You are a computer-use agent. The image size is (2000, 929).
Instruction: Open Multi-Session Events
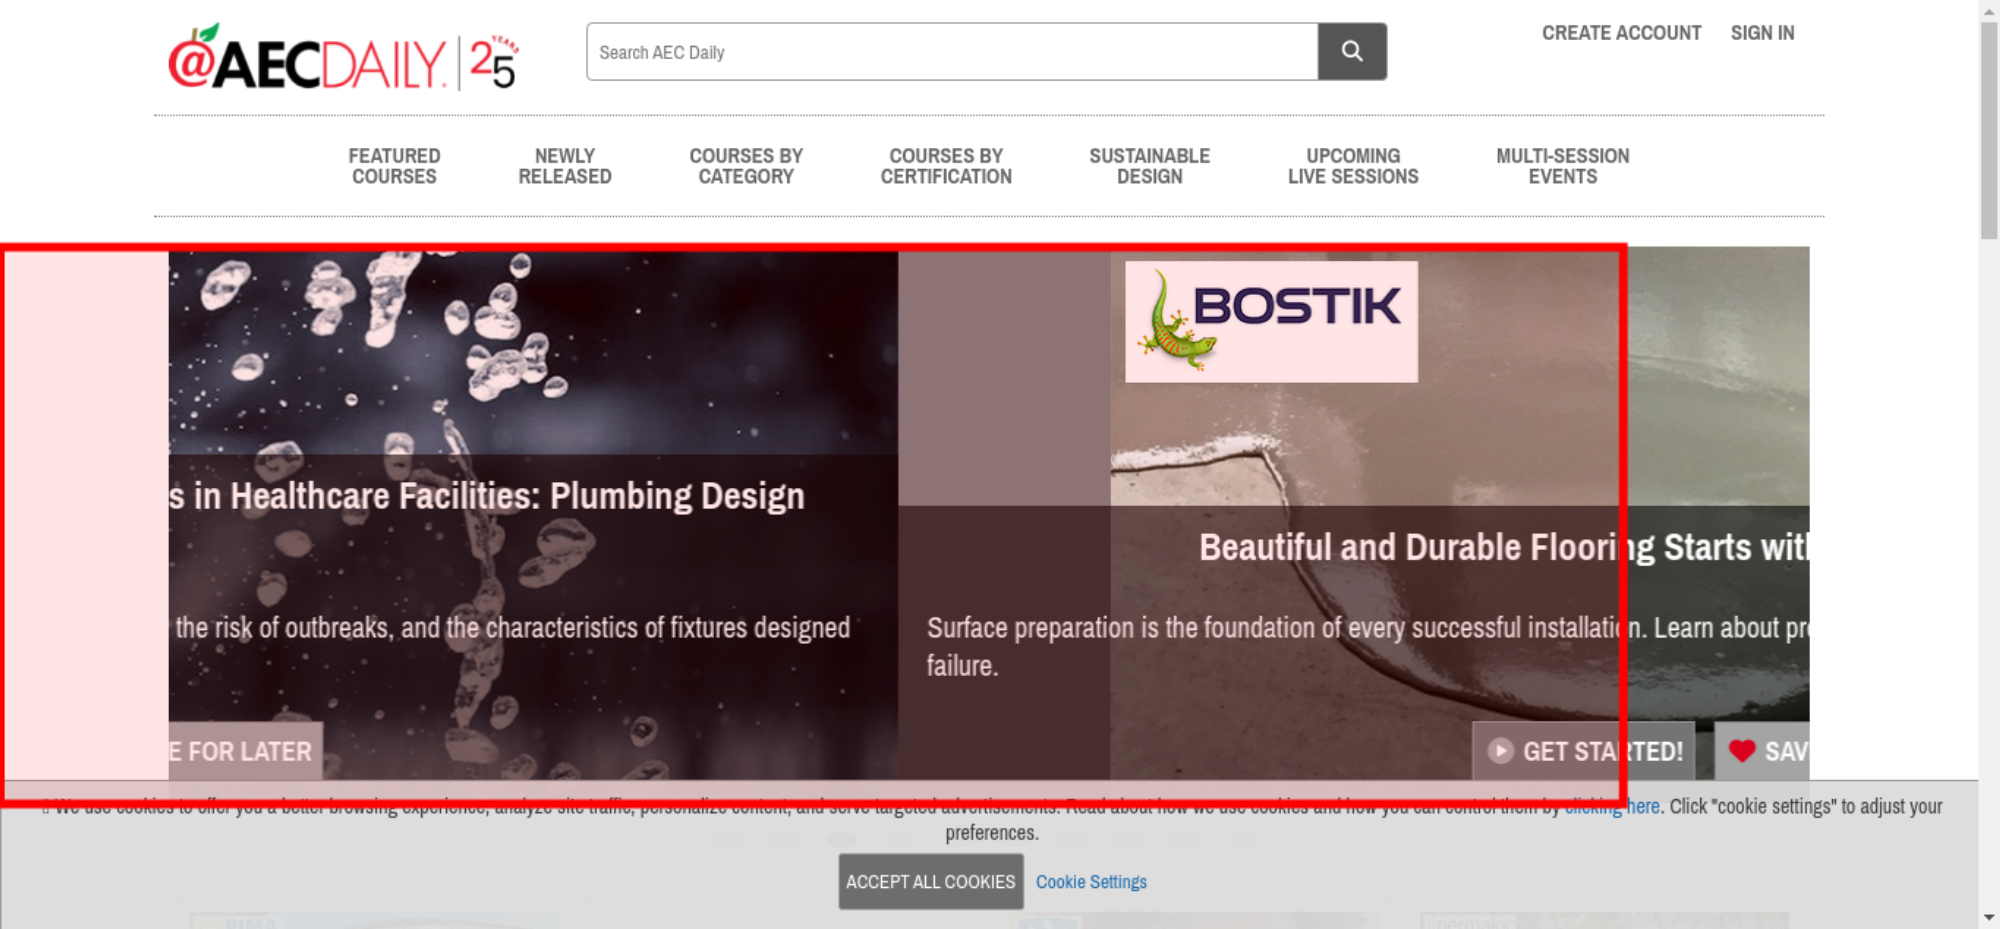click(1562, 166)
